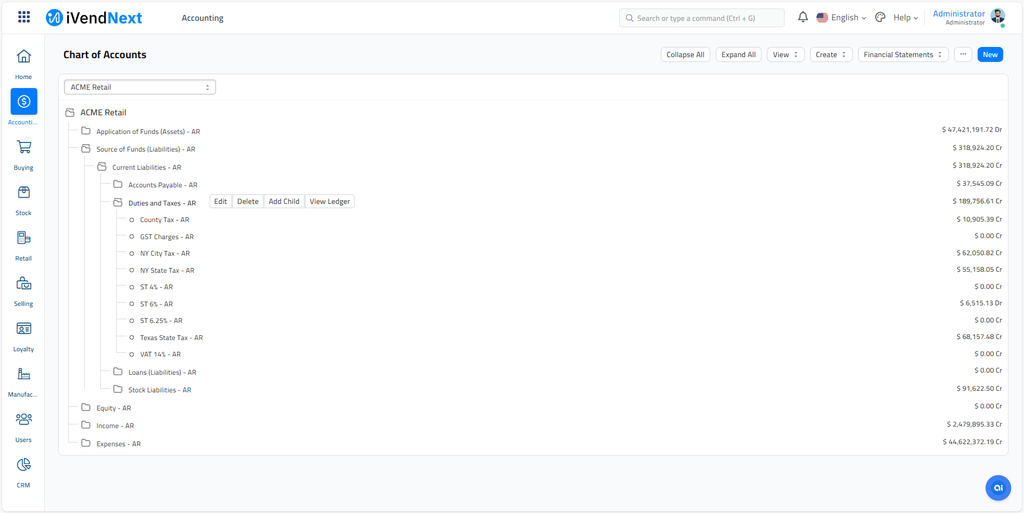Select the NY City Tax - AR account
Image resolution: width=1024 pixels, height=513 pixels.
click(164, 254)
